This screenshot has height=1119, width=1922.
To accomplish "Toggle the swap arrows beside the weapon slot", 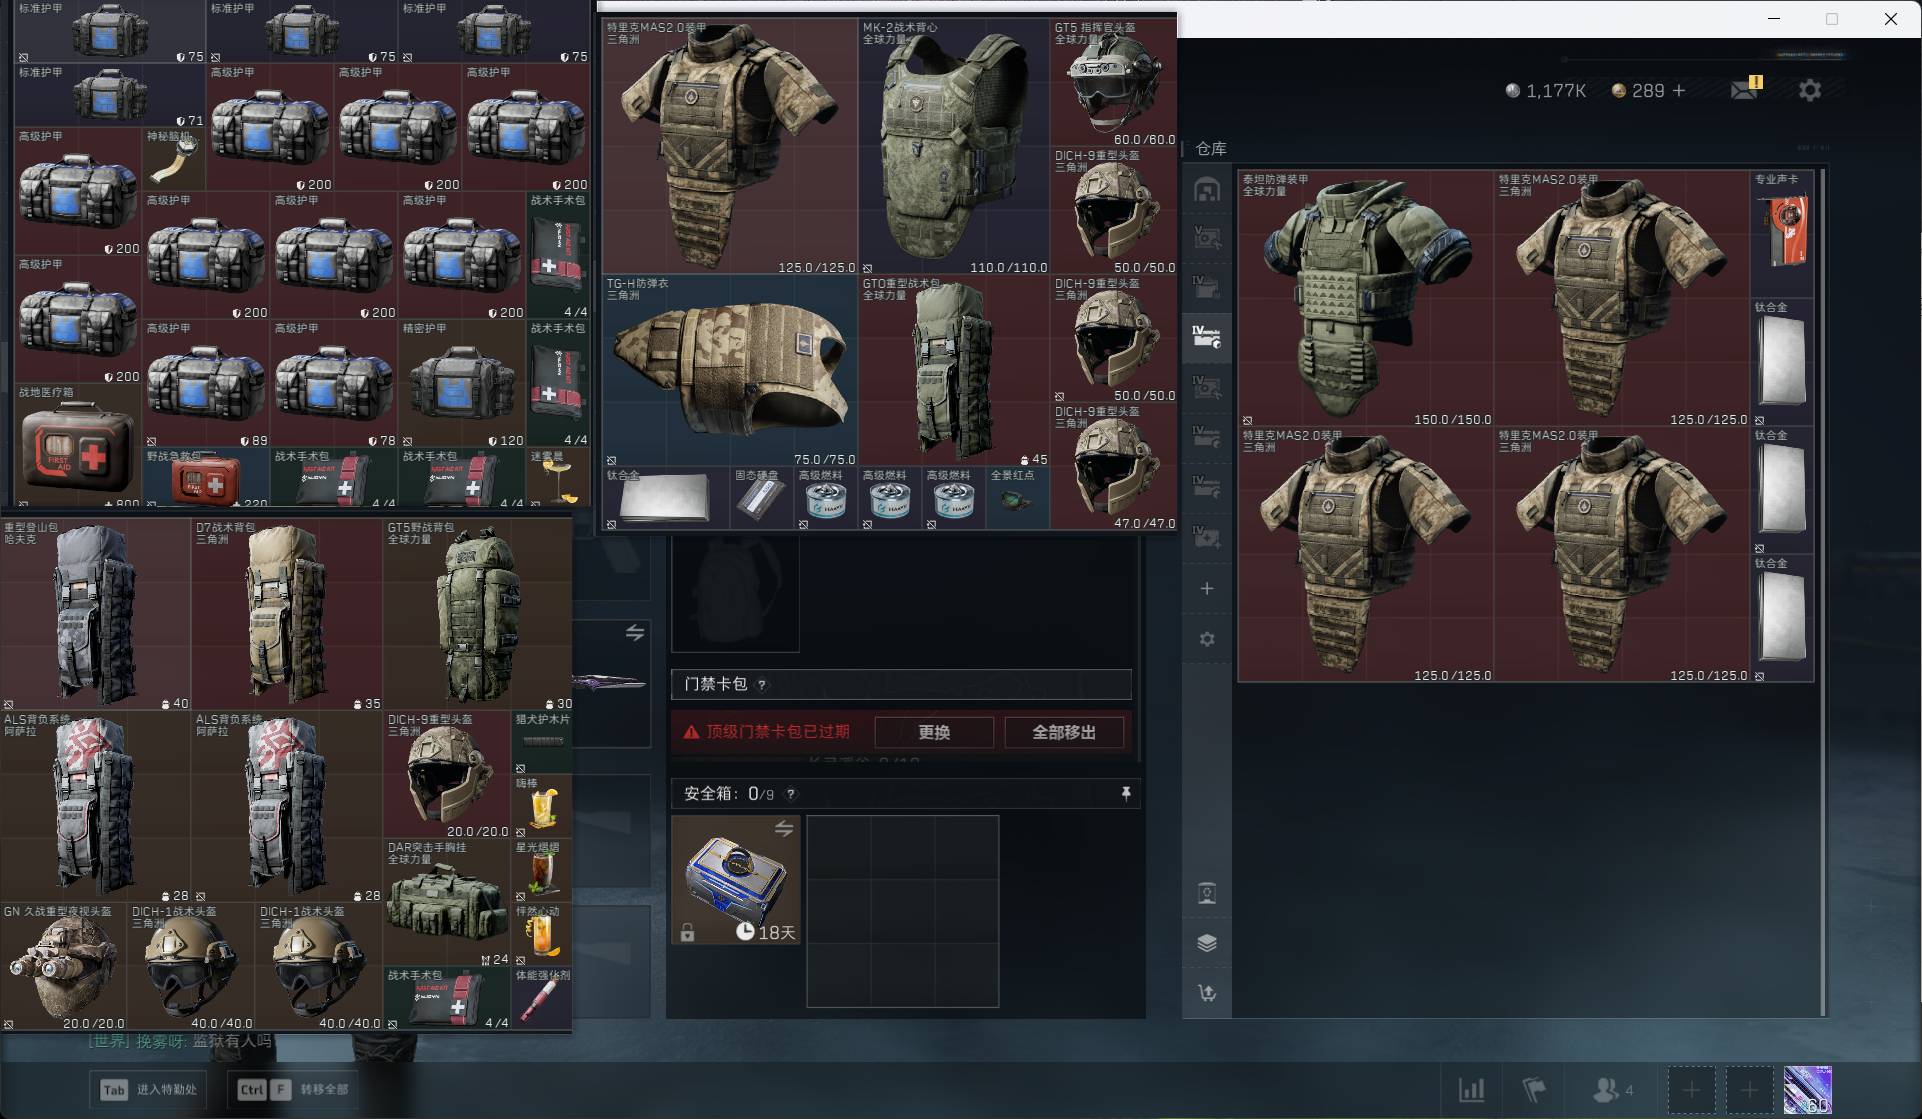I will (635, 632).
